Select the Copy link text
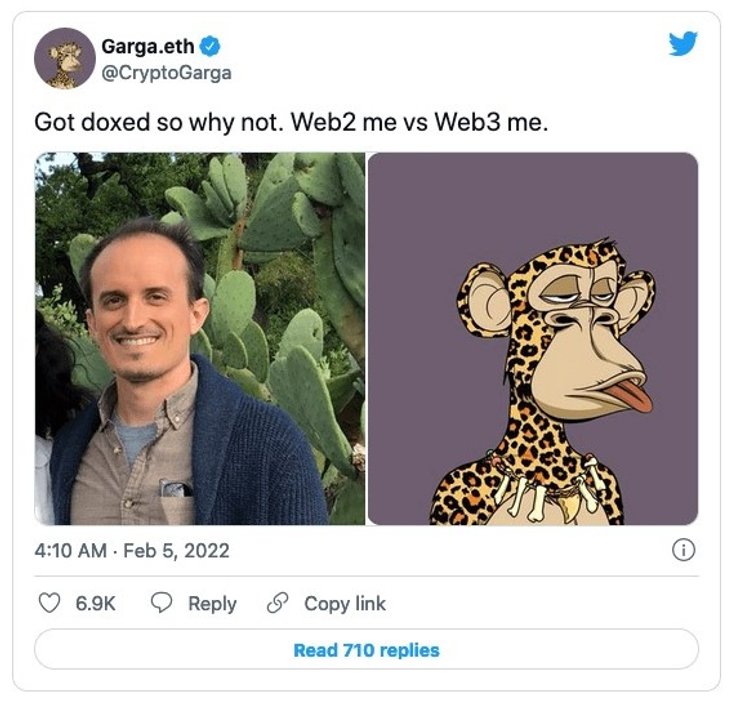The height and width of the screenshot is (704, 740). [344, 603]
